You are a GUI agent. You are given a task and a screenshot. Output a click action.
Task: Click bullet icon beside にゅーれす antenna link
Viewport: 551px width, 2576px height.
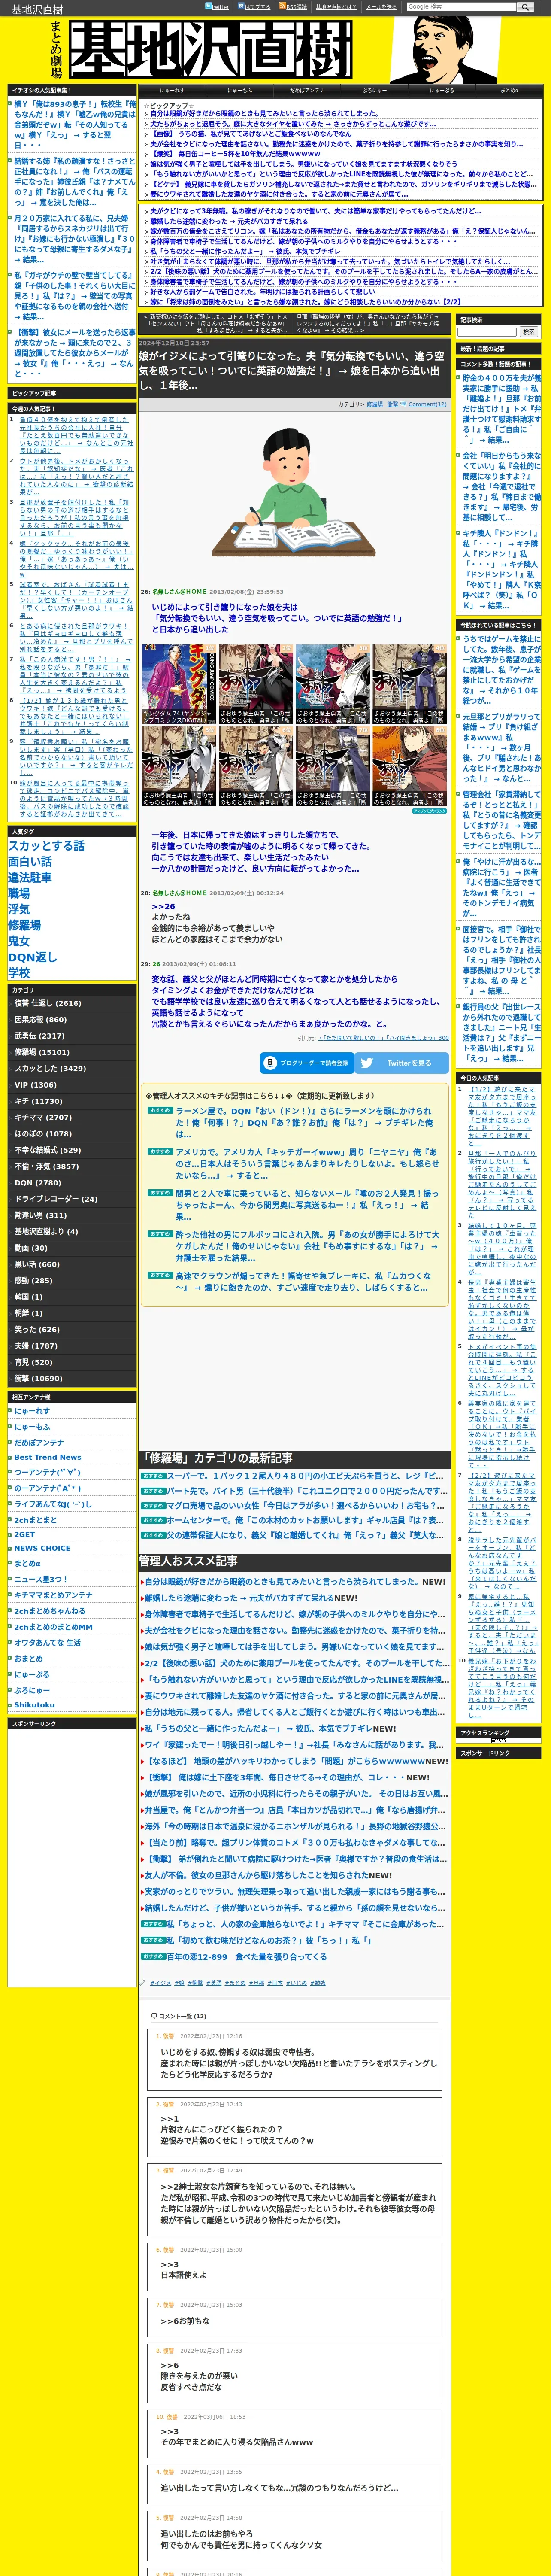(10, 1411)
